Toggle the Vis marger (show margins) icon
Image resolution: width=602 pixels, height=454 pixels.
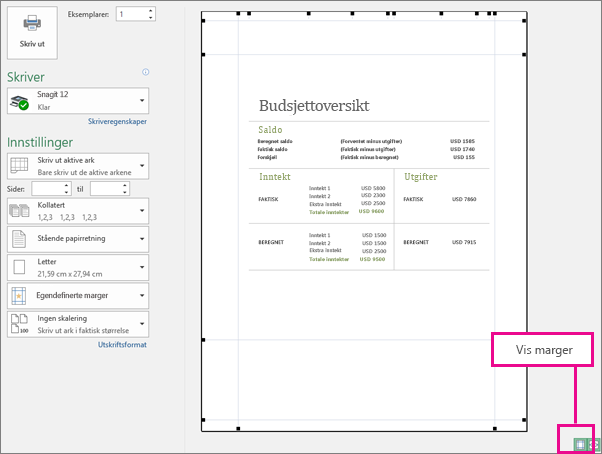[580, 444]
